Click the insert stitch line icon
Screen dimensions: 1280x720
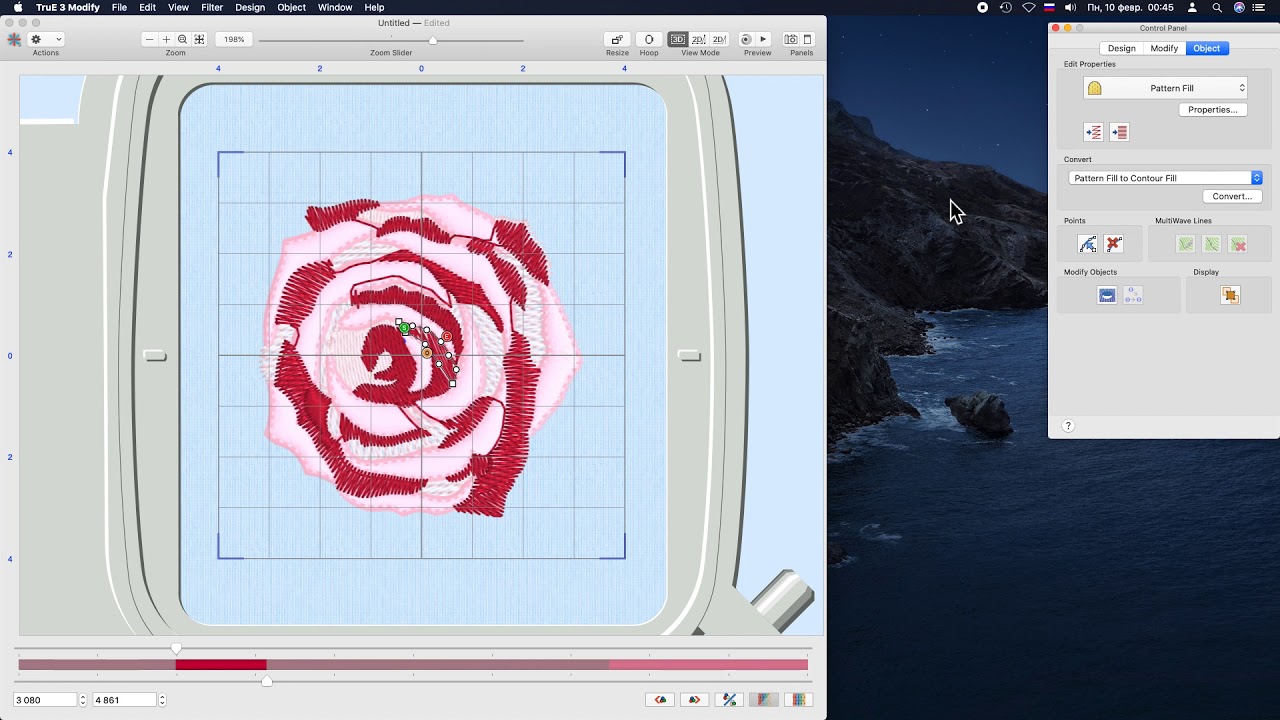pyautogui.click(x=1094, y=132)
